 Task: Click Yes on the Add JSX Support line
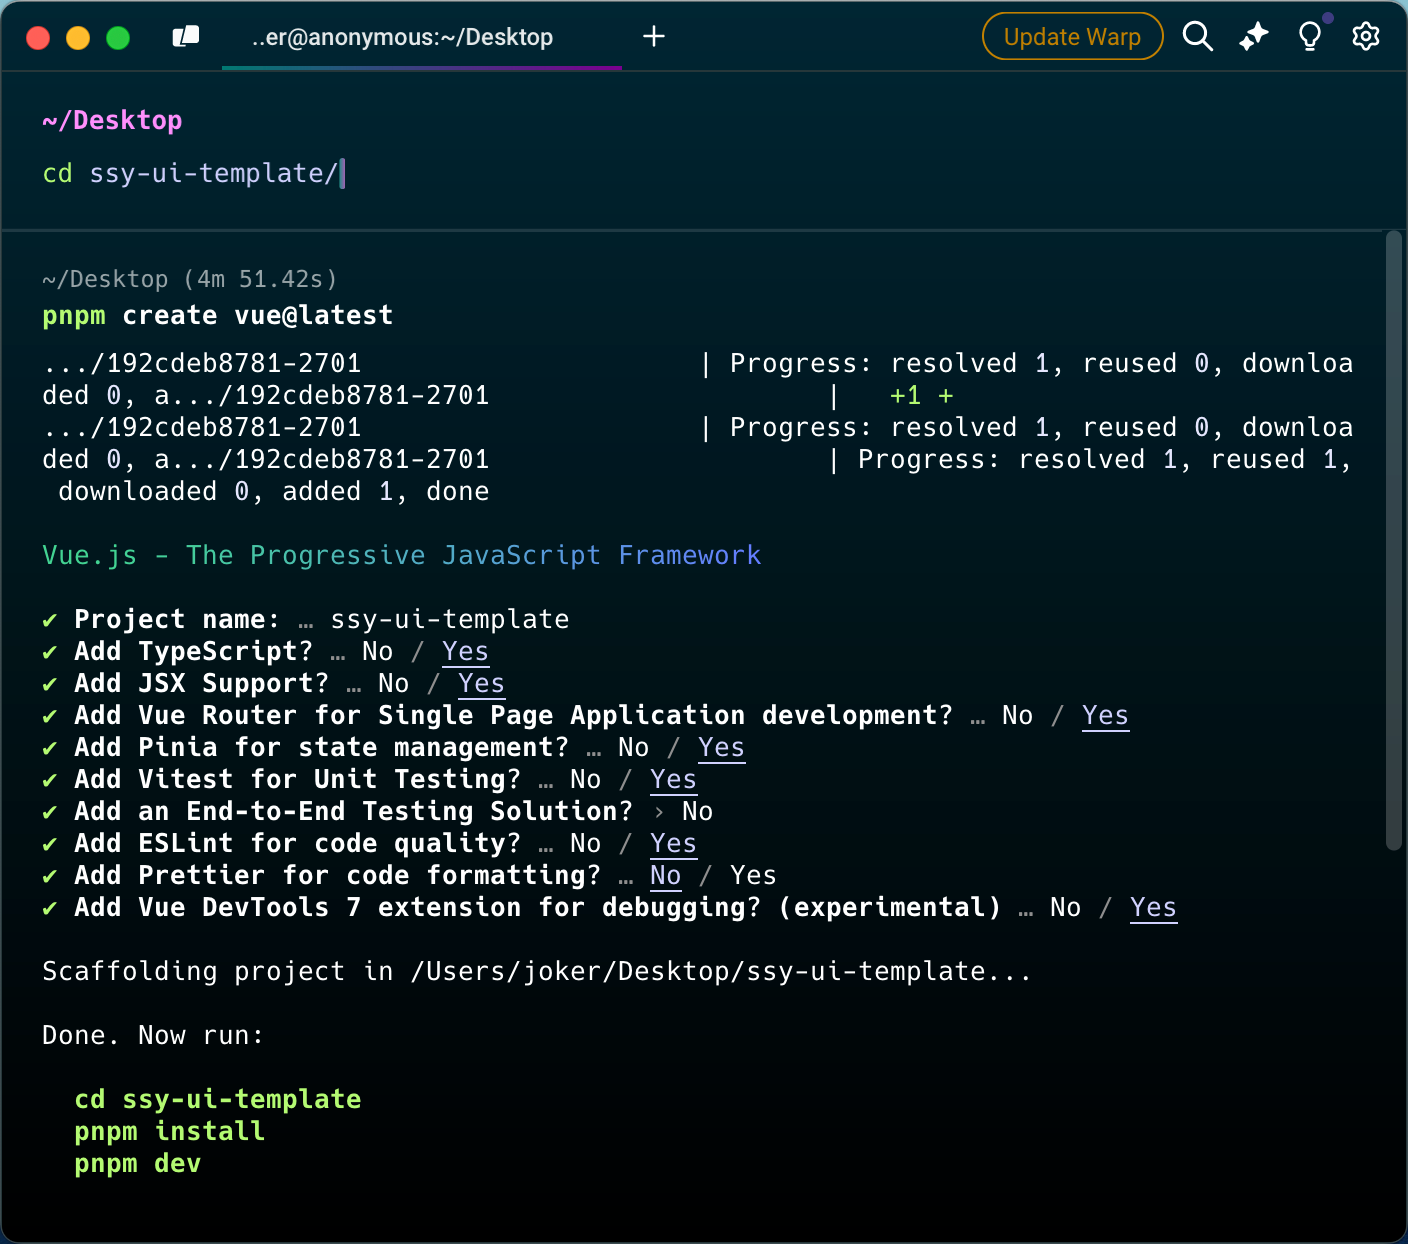point(481,683)
